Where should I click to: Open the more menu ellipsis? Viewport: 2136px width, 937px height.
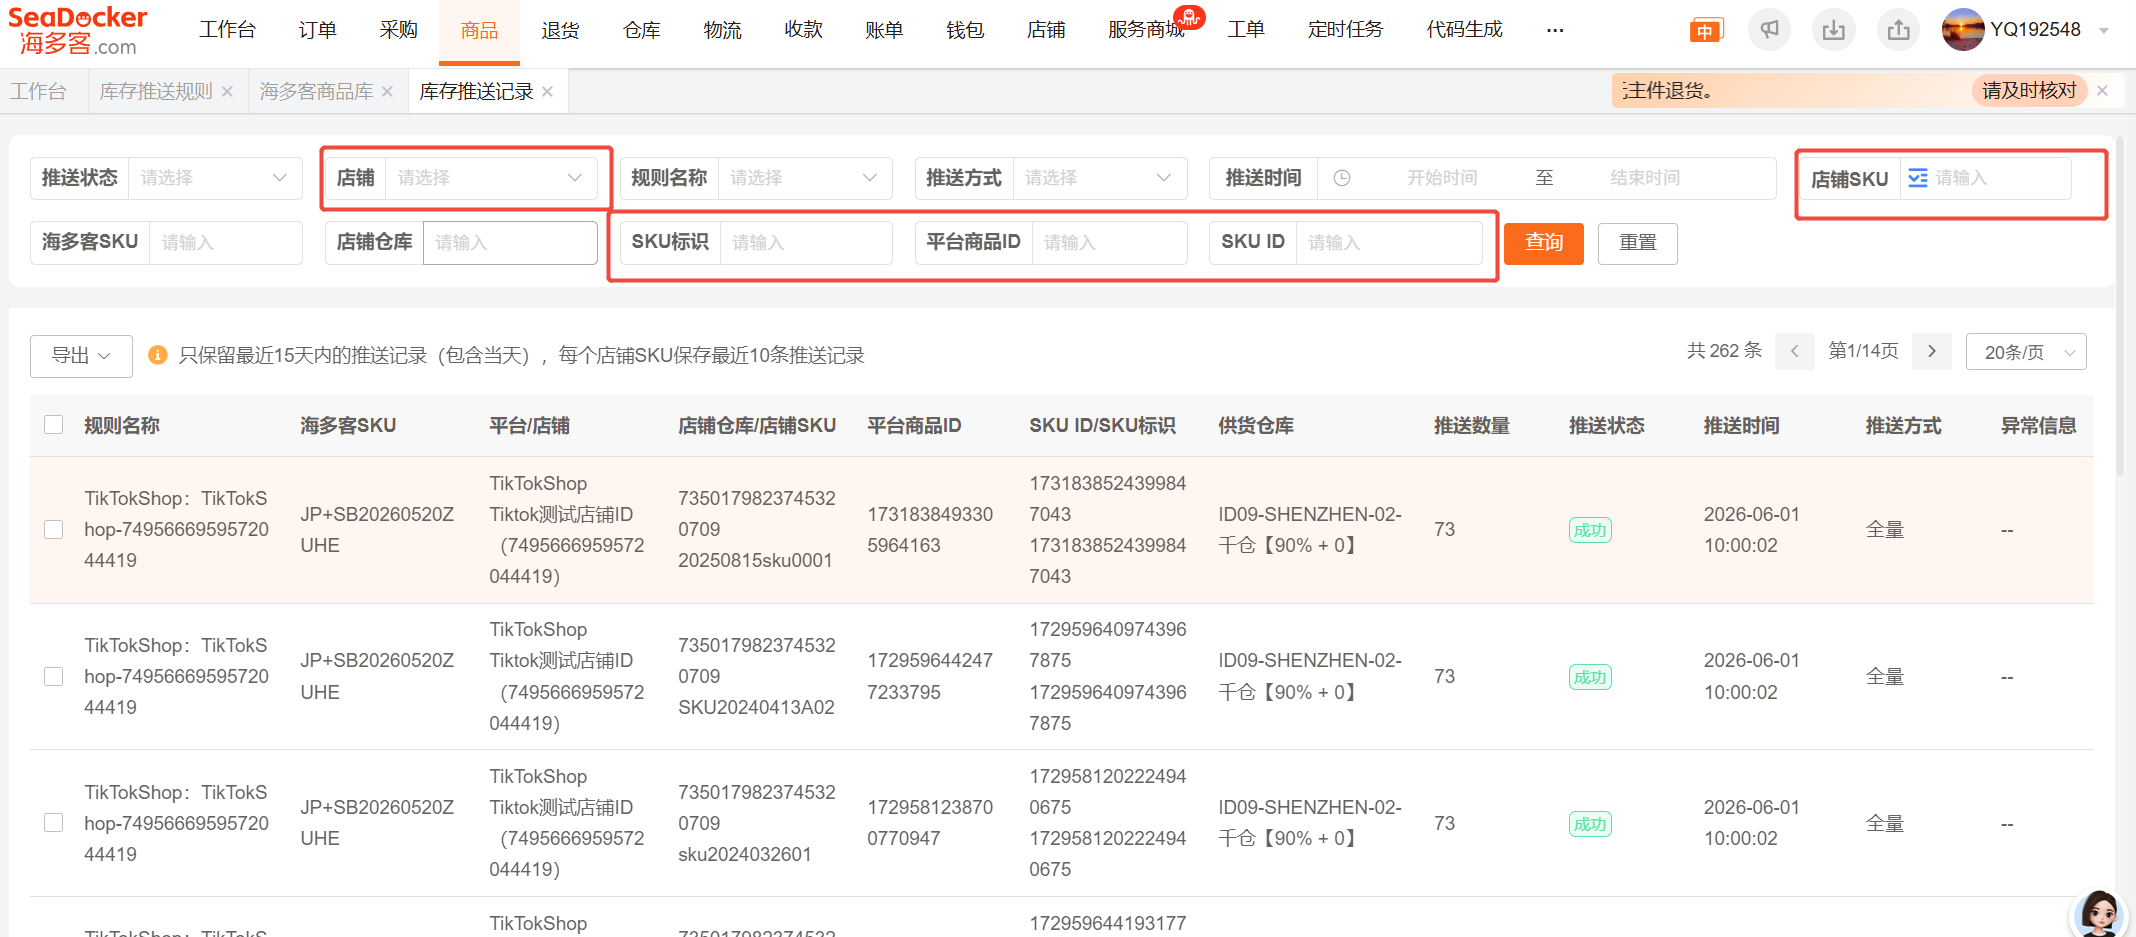click(x=1555, y=30)
